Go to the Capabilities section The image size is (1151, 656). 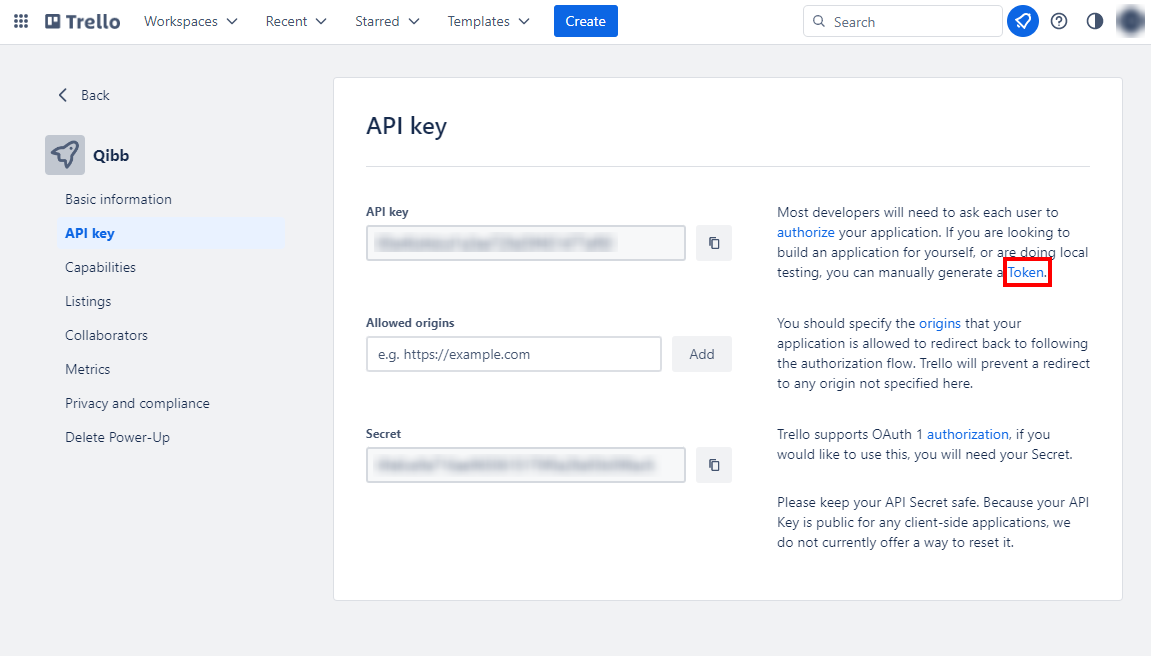(x=100, y=267)
